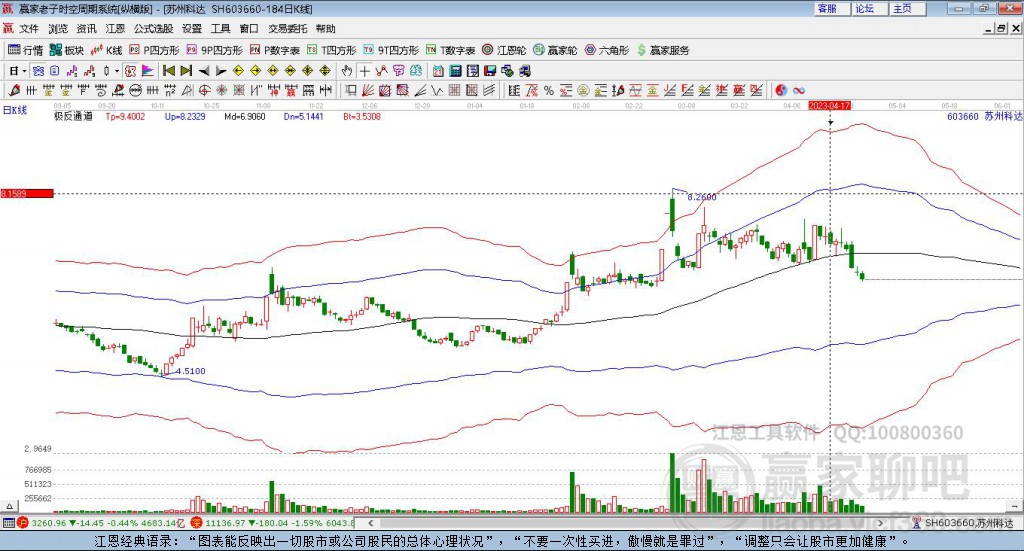This screenshot has width=1024, height=551.
Task: Jump to first bar with skip-to-start icon
Action: [x=169, y=71]
